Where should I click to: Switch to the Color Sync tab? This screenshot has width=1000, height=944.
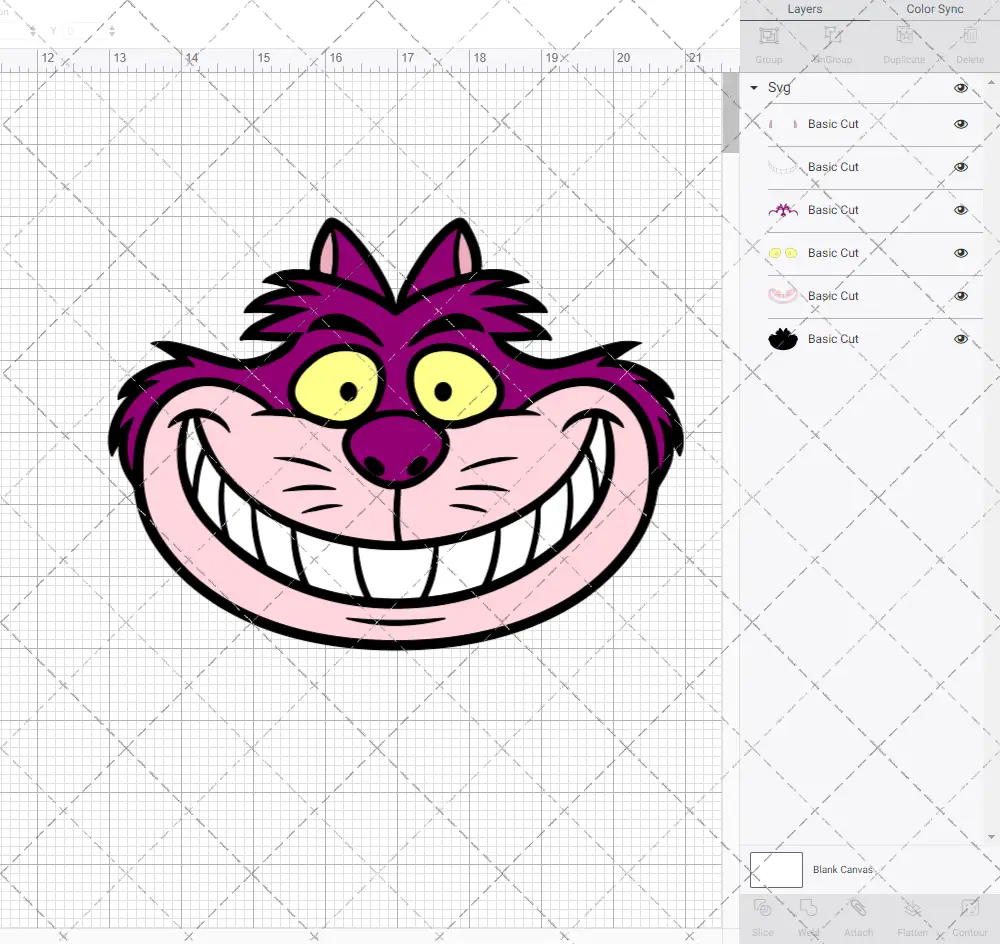click(934, 10)
